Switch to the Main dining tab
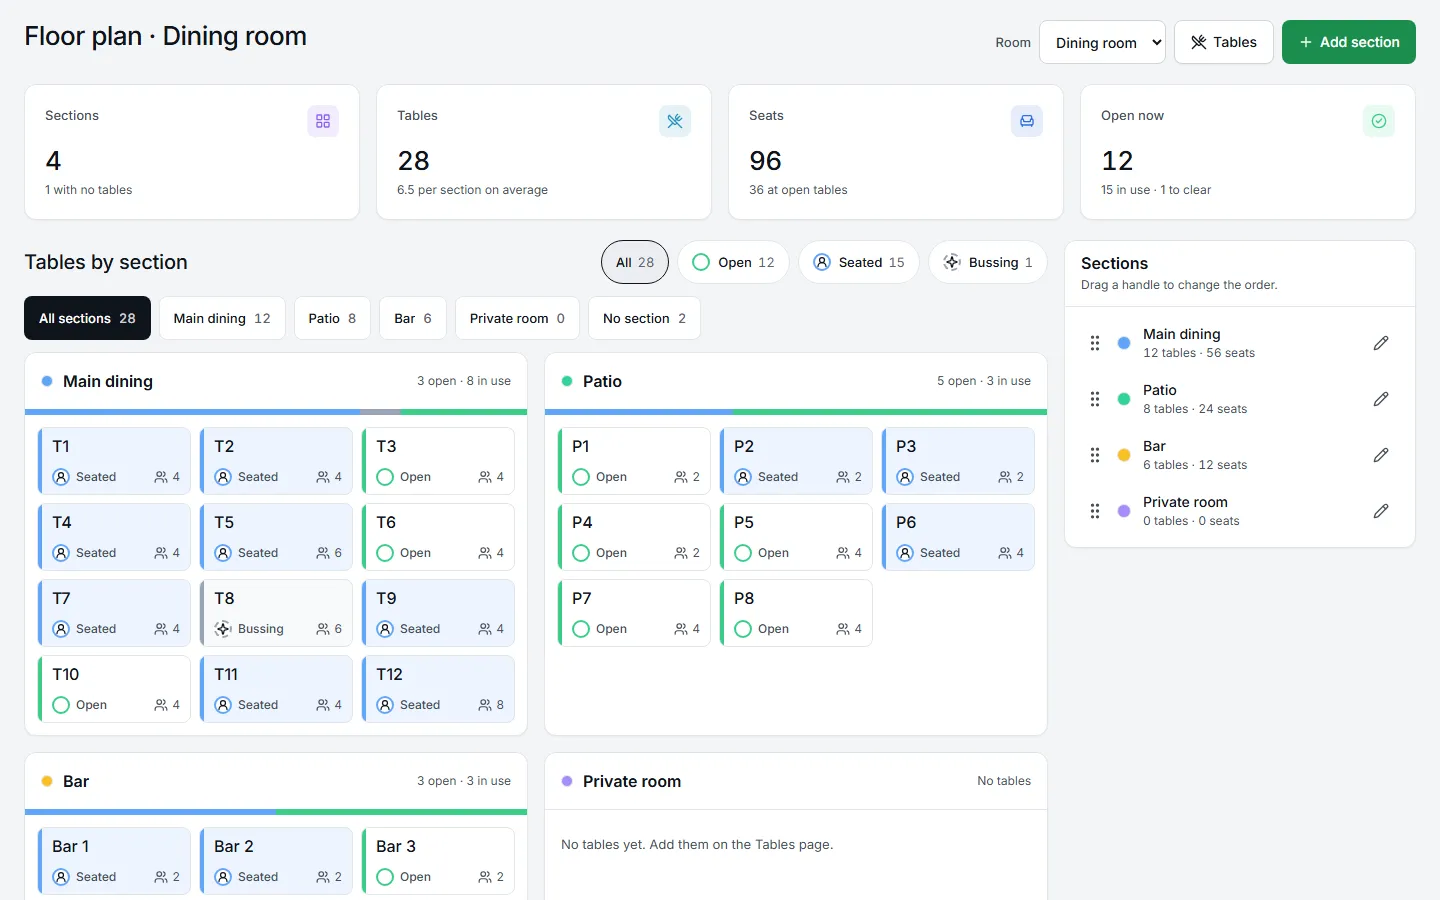Image resolution: width=1440 pixels, height=900 pixels. click(x=222, y=318)
